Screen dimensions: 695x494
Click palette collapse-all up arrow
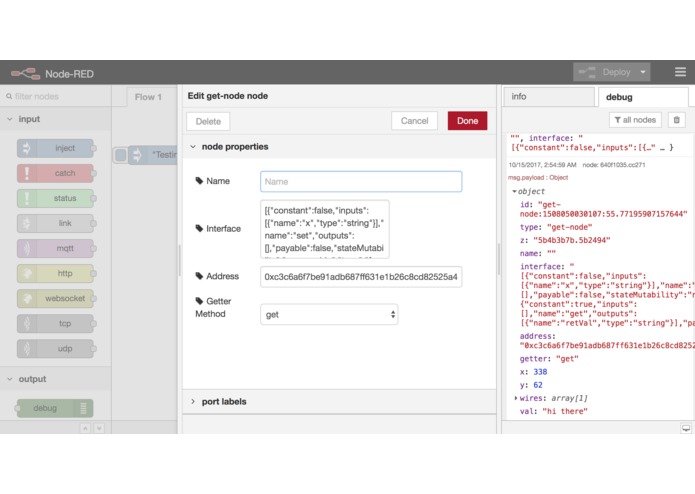[85, 428]
